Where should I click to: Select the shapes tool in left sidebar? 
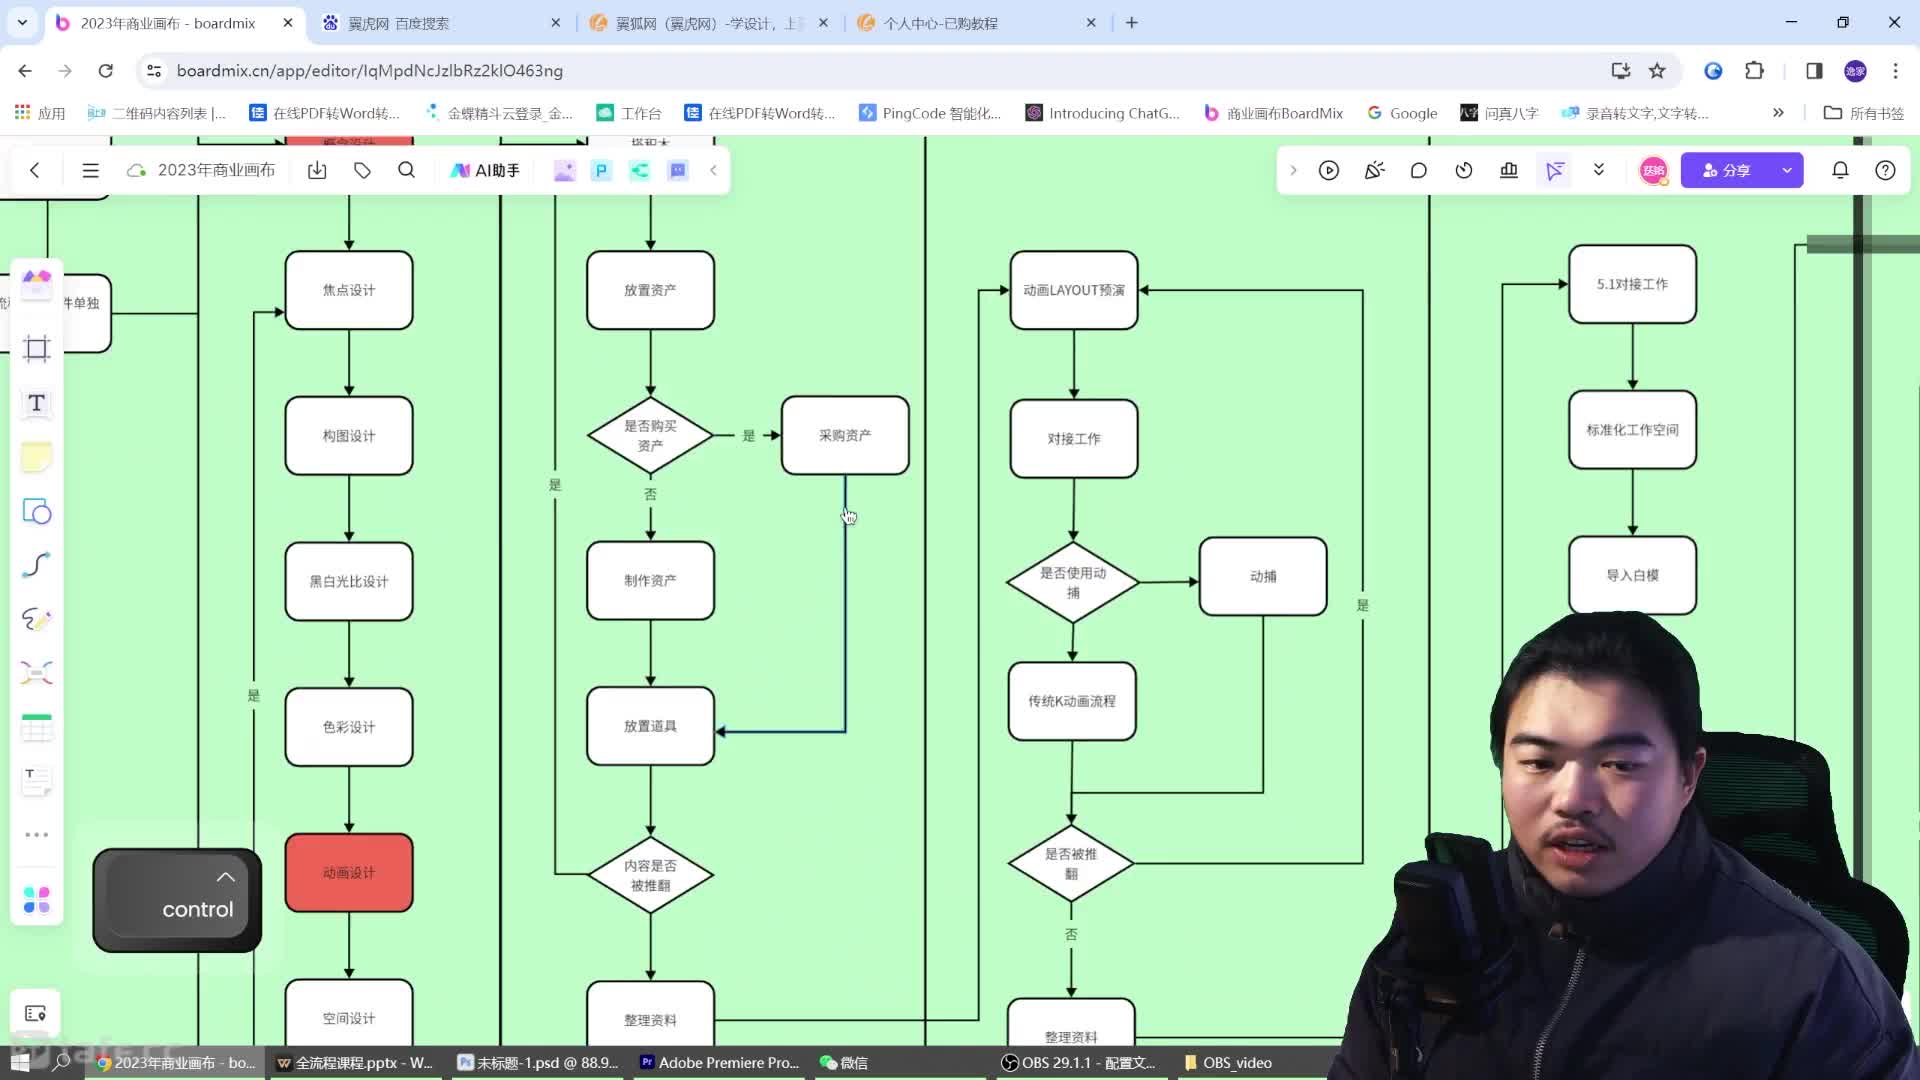[x=37, y=511]
